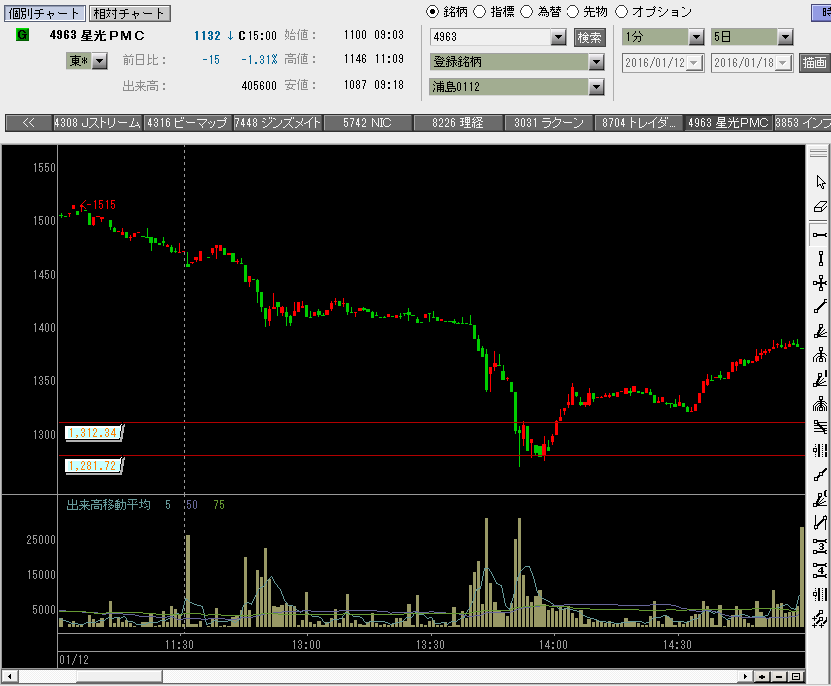Click the 1,281.72 price line label
This screenshot has height=686, width=831.
93,466
